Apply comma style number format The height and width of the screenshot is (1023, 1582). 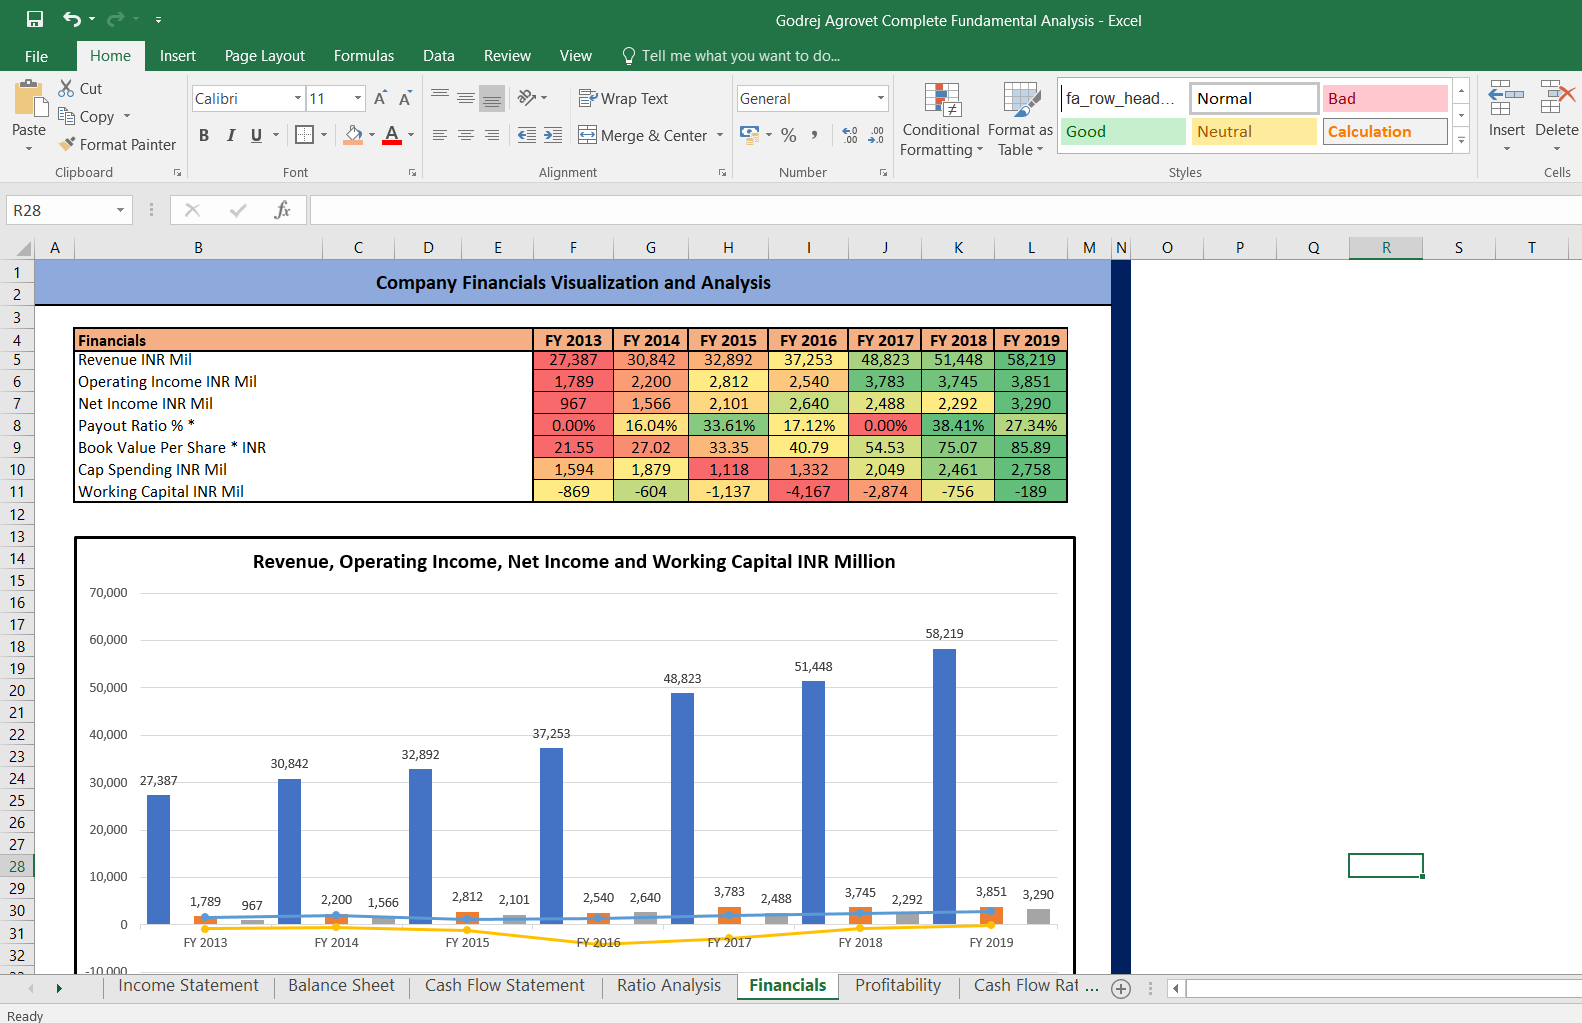click(x=815, y=134)
